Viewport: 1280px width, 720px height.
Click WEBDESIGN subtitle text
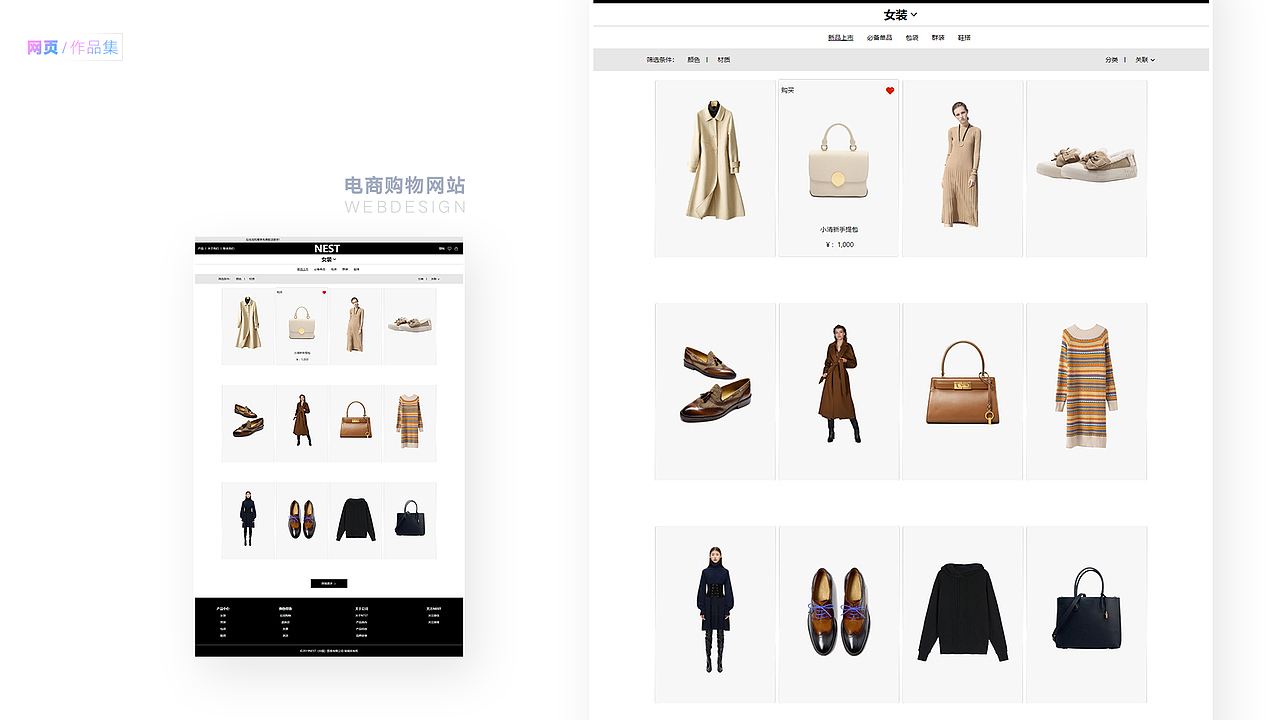(x=405, y=207)
